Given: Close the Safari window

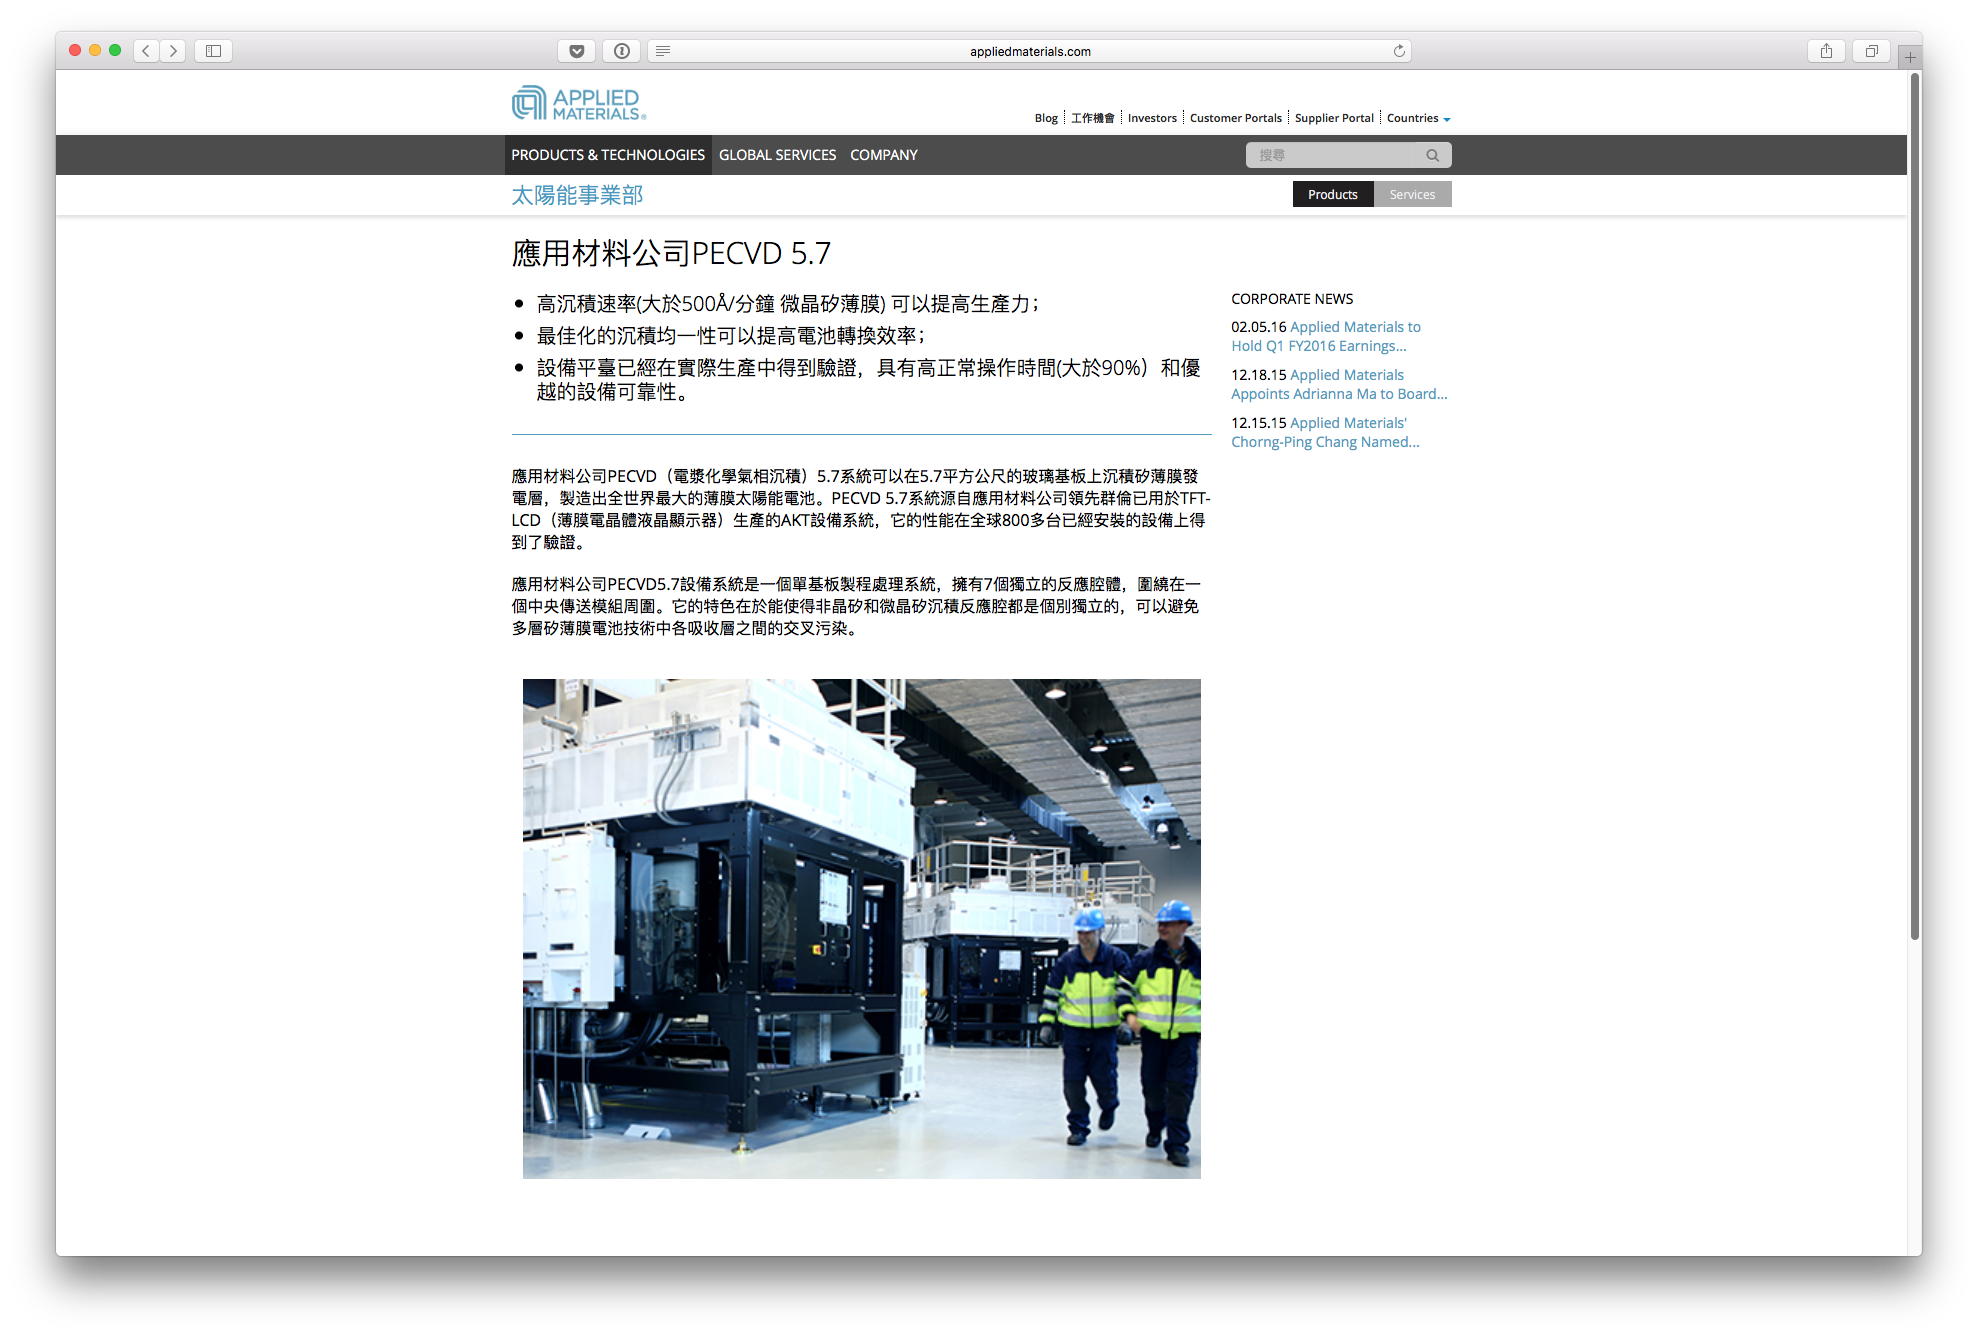Looking at the screenshot, I should pos(75,50).
